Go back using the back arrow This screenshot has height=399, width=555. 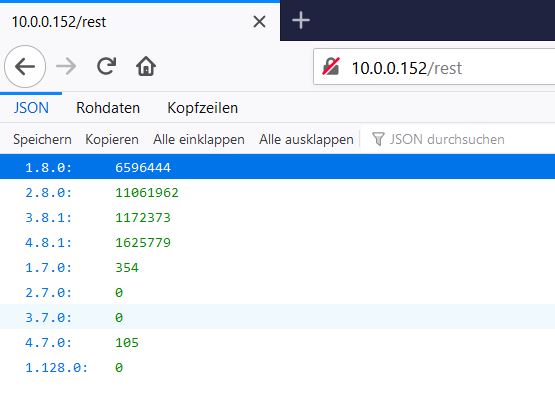click(25, 66)
